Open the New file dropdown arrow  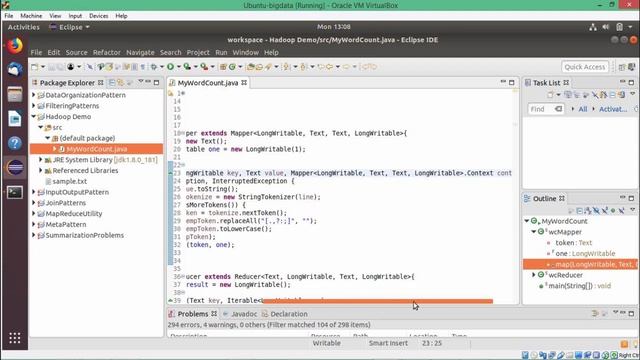[x=42, y=67]
